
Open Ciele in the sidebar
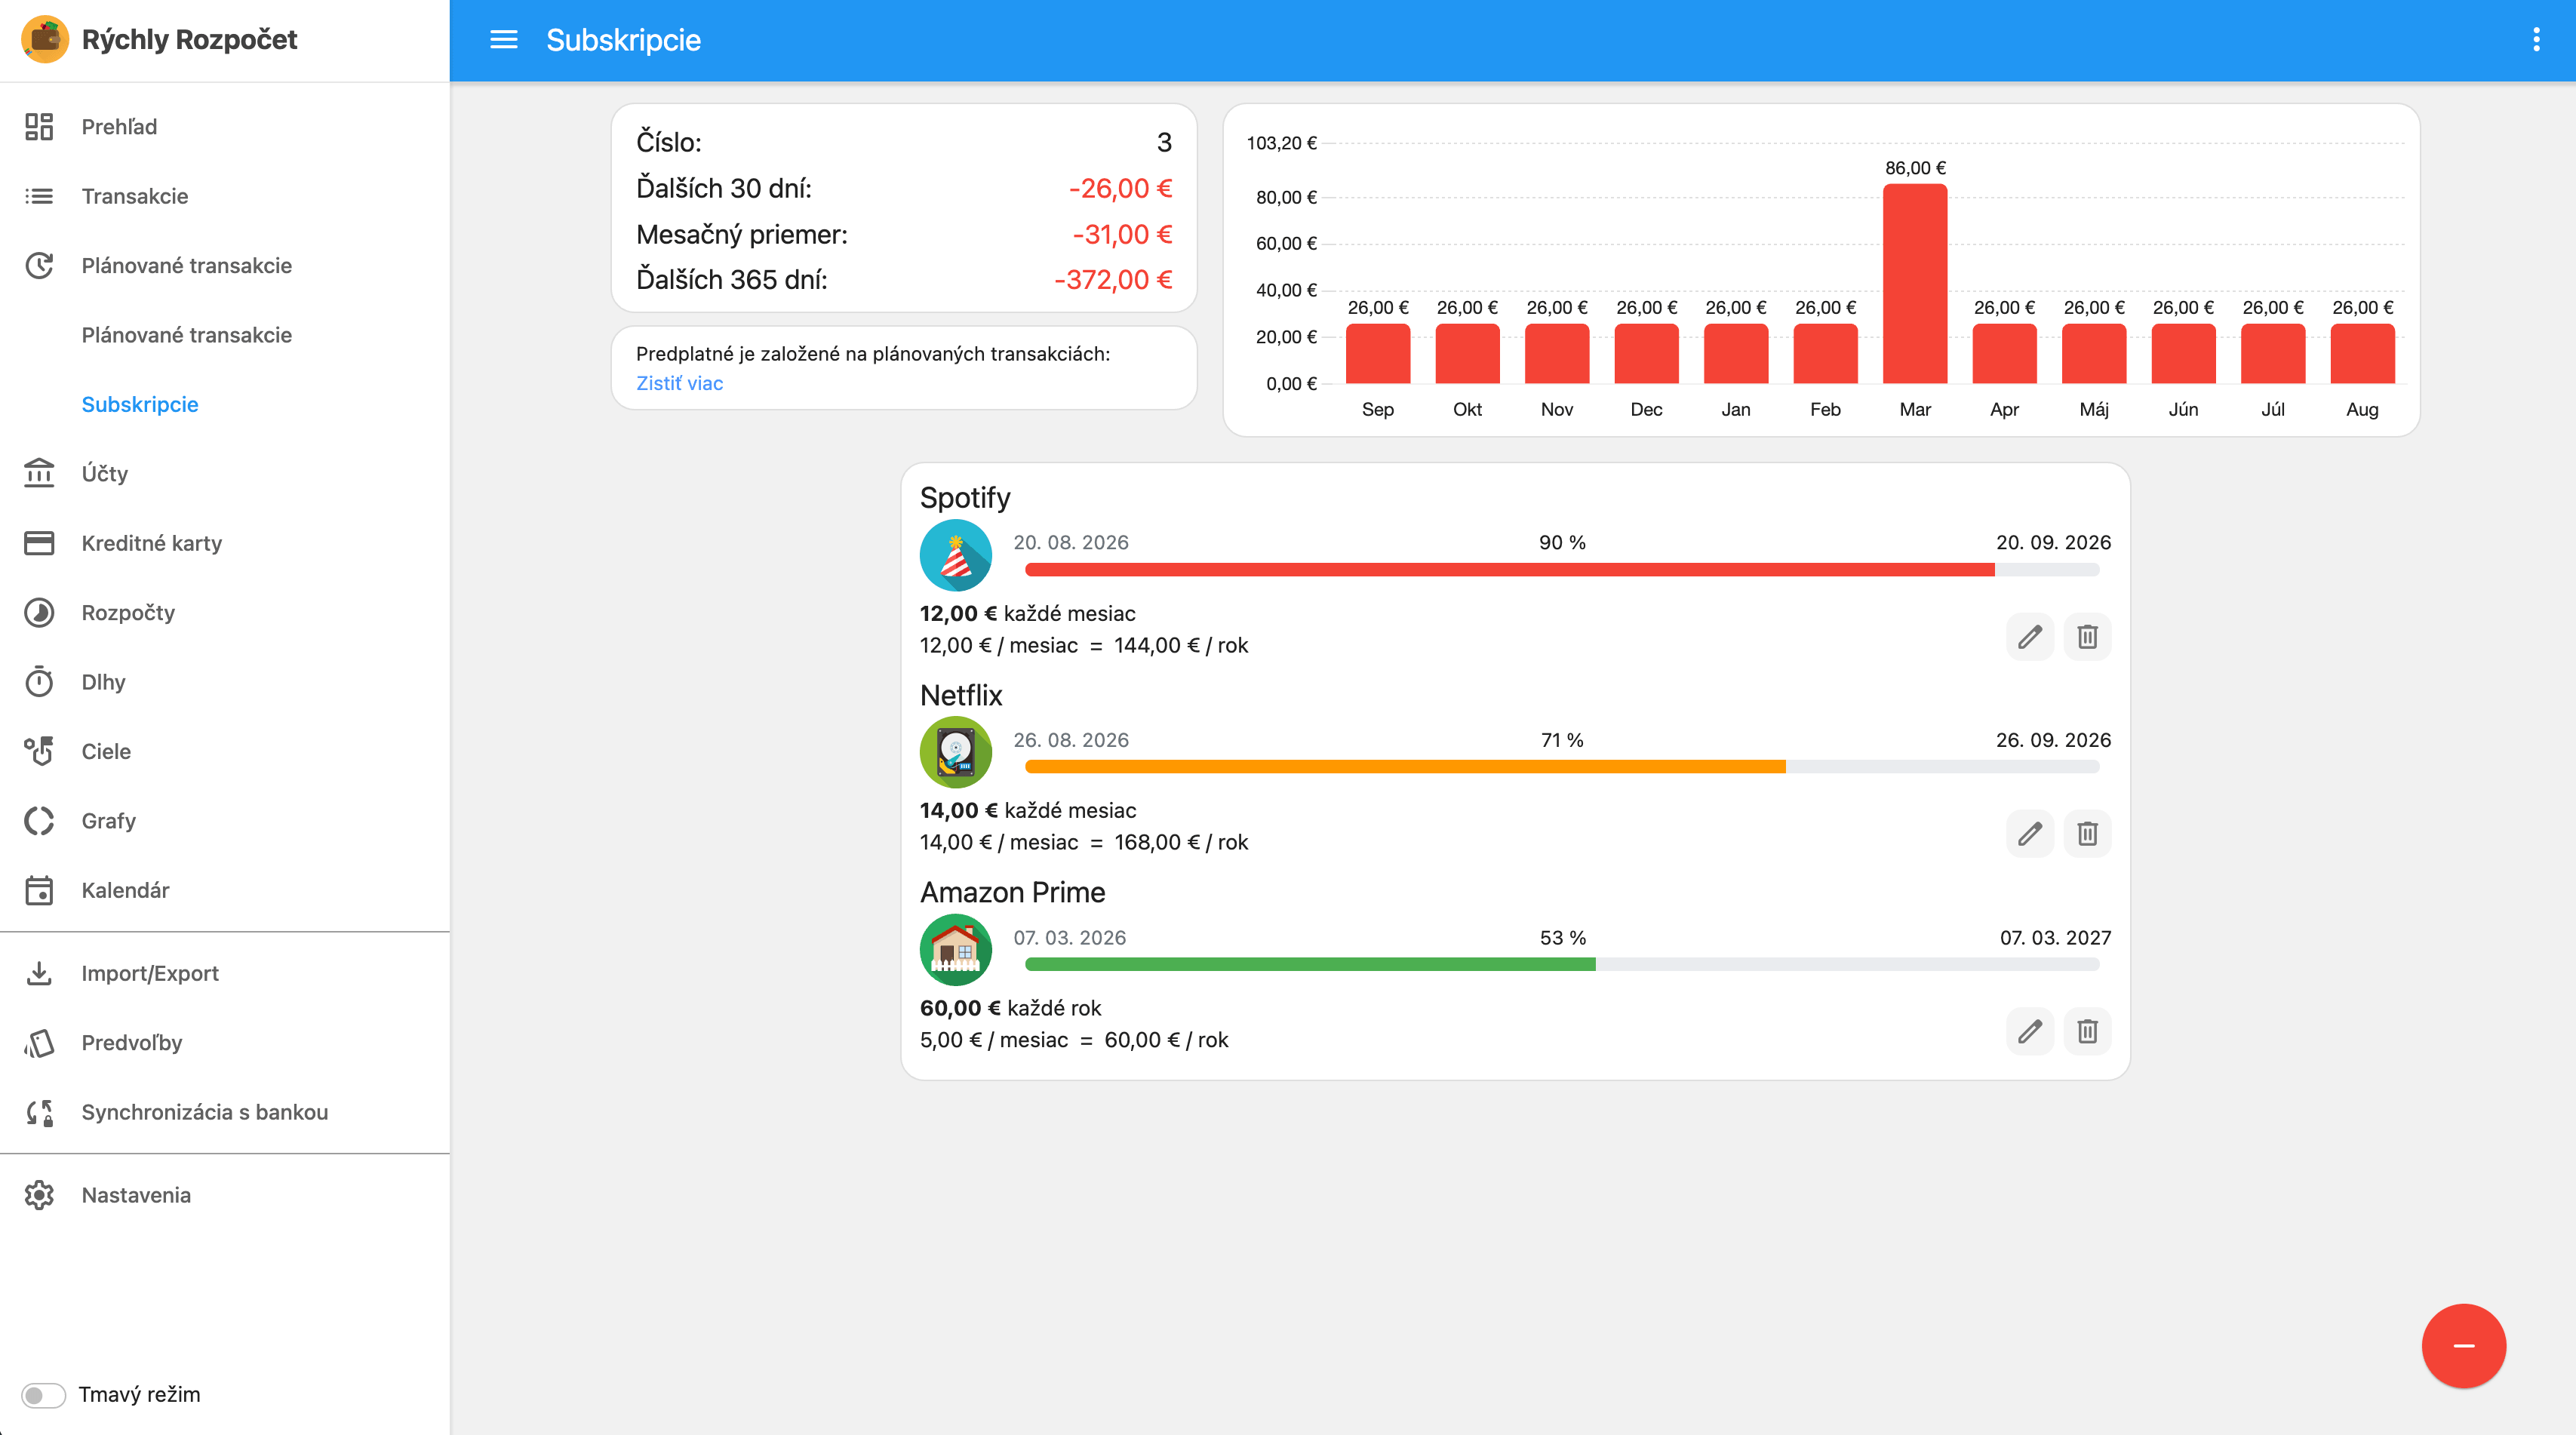tap(225, 751)
